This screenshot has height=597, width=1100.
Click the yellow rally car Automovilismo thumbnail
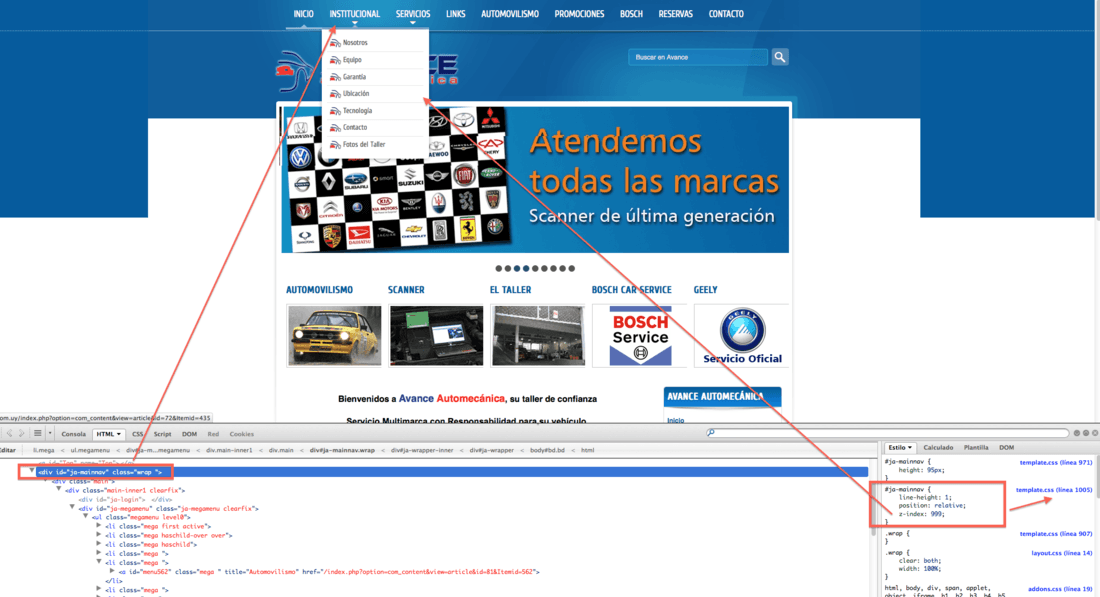[x=334, y=335]
